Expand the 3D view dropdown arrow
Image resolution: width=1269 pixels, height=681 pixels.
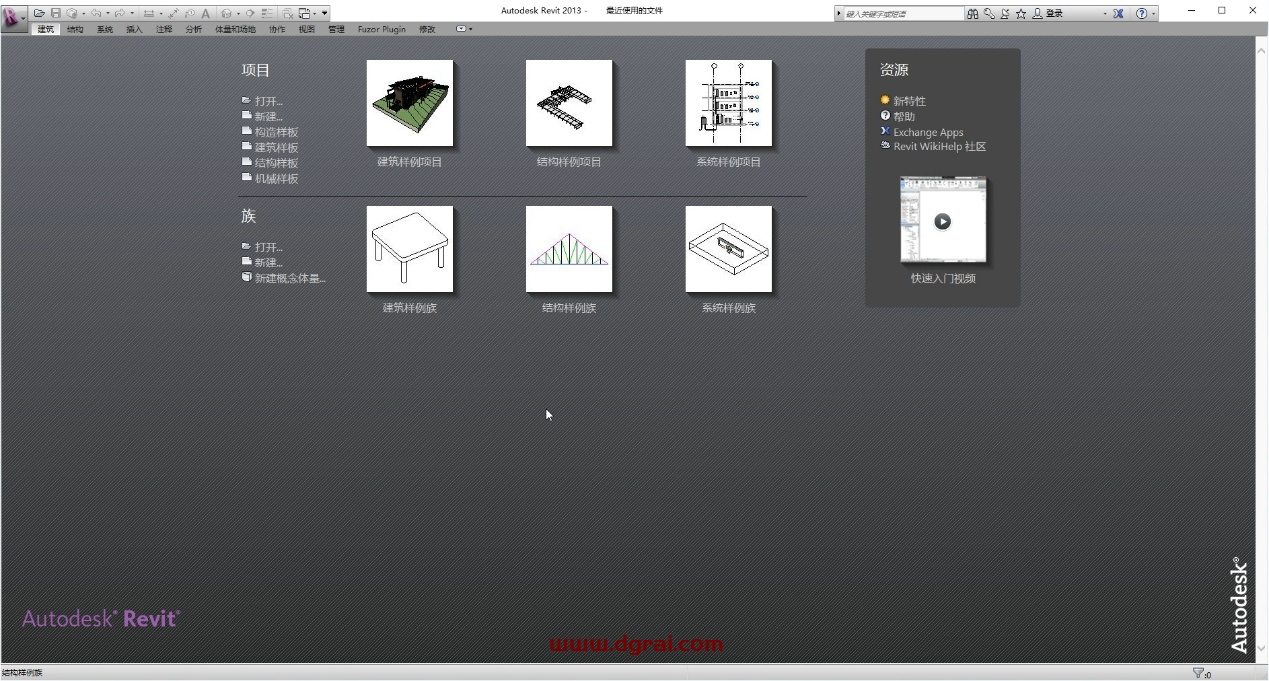tap(238, 13)
